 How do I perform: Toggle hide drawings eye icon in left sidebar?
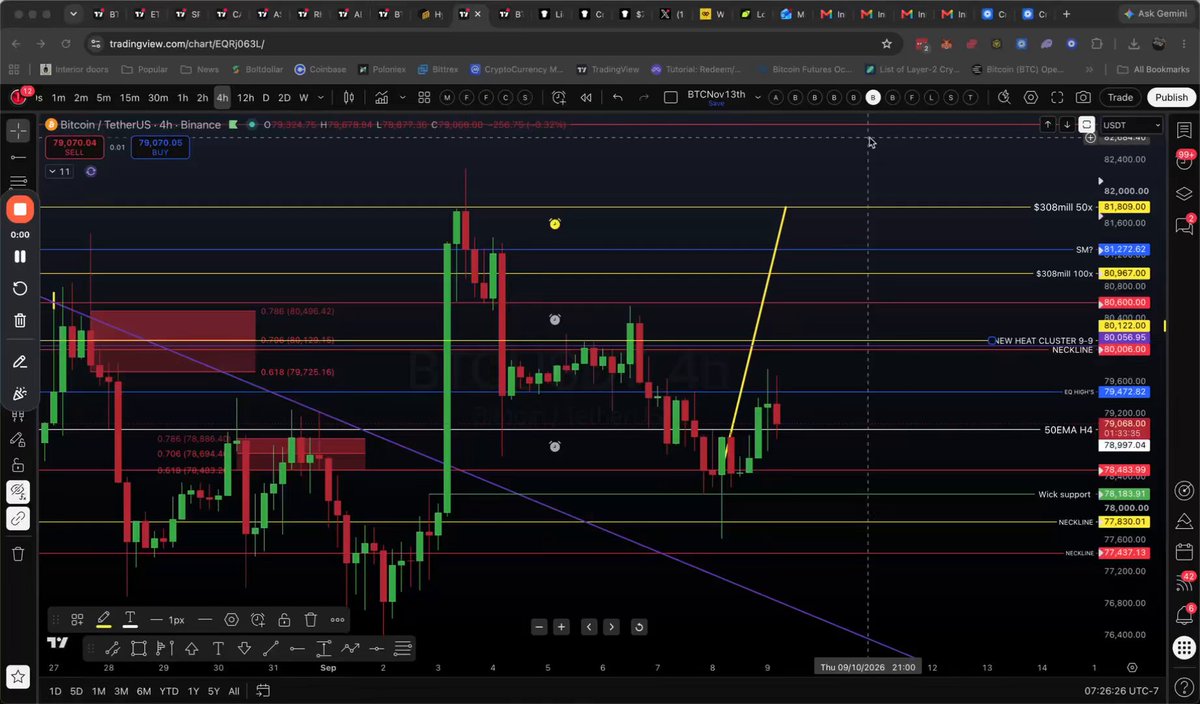pos(19,491)
